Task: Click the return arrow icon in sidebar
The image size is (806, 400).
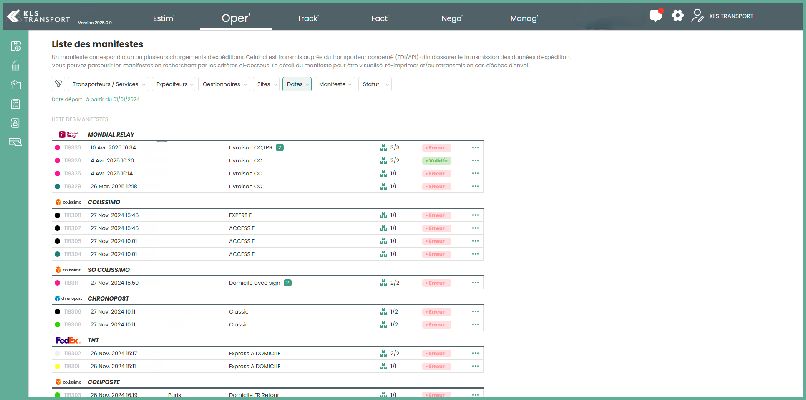Action: click(x=15, y=85)
